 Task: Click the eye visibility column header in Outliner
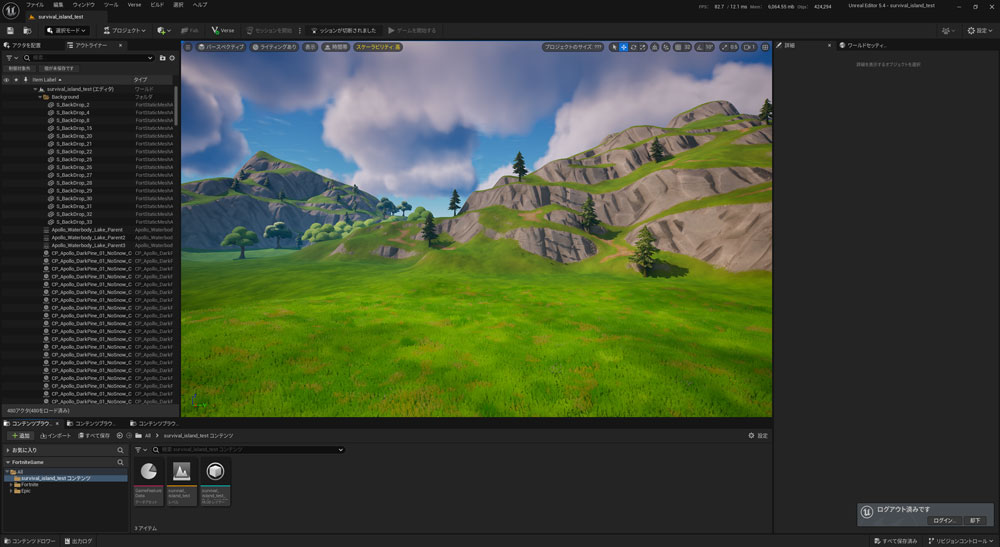click(6, 80)
